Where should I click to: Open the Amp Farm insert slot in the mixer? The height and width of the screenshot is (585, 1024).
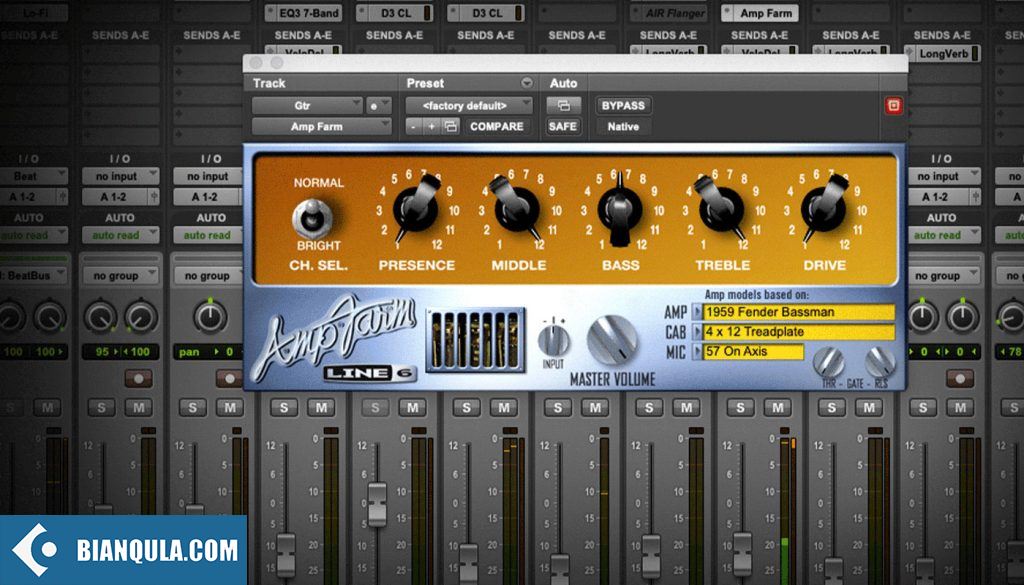[x=759, y=13]
